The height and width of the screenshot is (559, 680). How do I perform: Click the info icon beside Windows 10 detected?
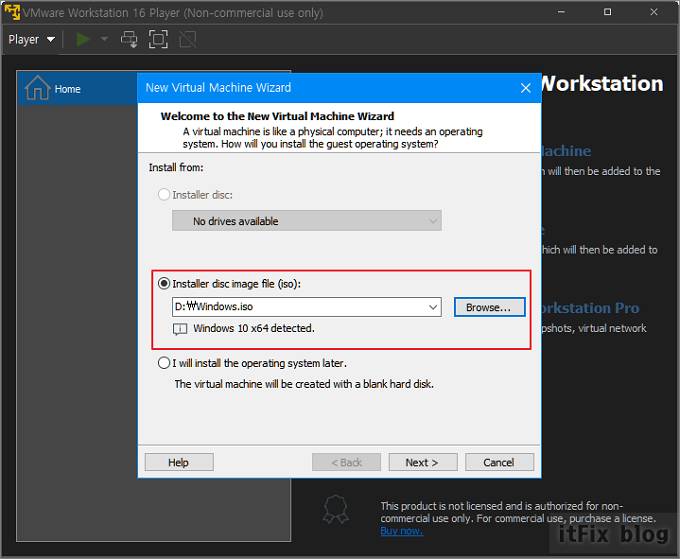click(x=180, y=329)
